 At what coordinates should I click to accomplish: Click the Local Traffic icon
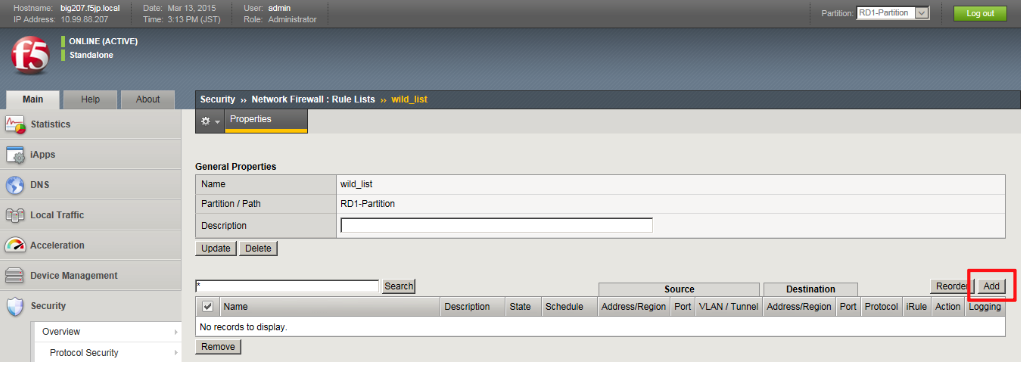click(x=15, y=215)
